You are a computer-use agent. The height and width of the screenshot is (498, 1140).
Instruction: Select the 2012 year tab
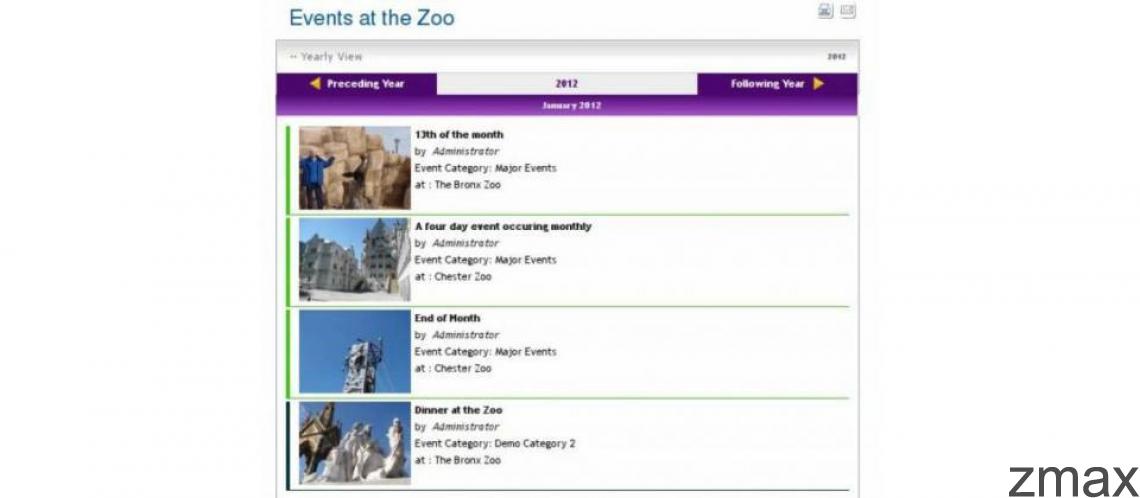(x=567, y=84)
